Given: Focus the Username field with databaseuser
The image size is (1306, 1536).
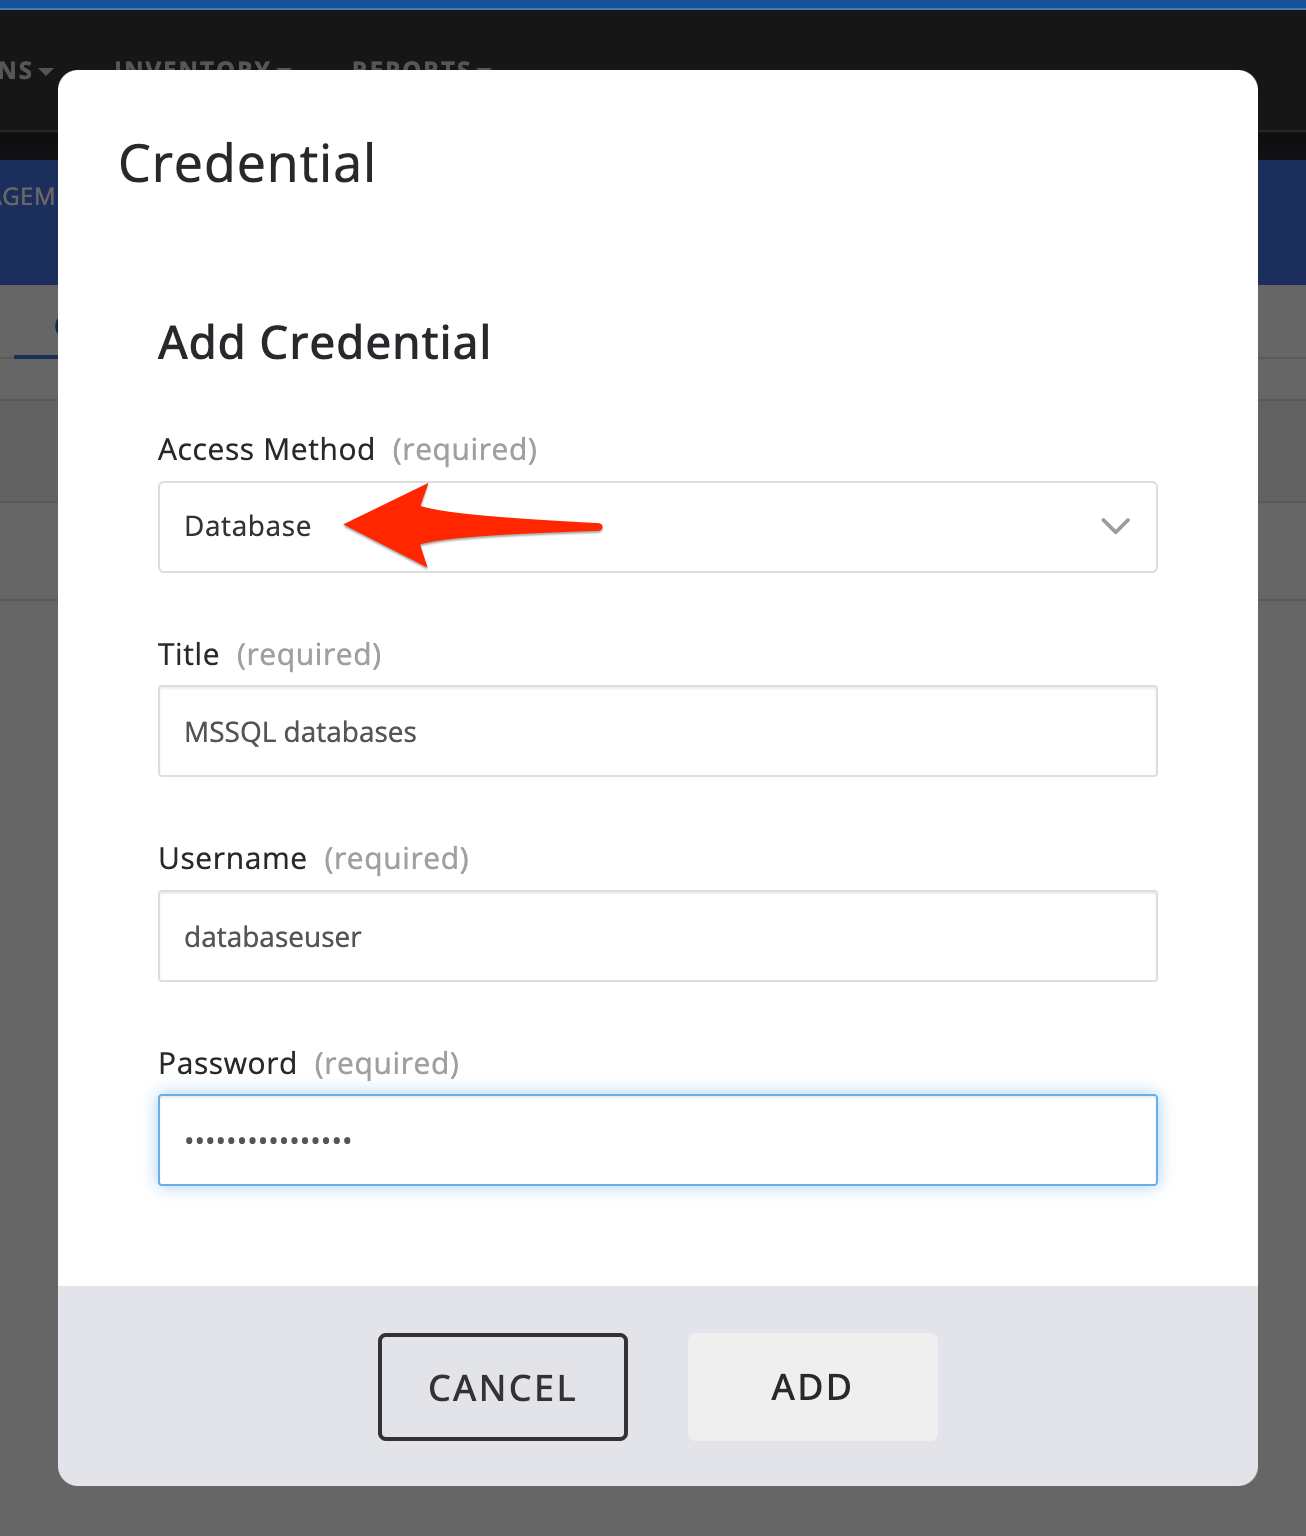Looking at the screenshot, I should click(x=657, y=936).
